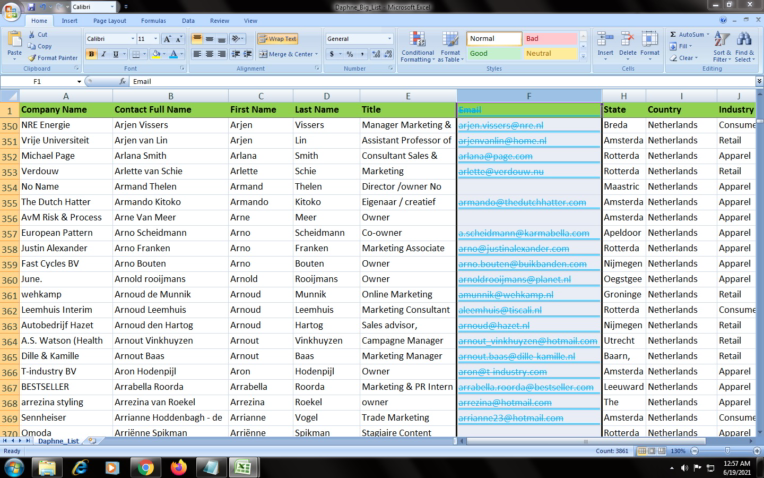Click the Paste clipboard icon

[x=15, y=39]
